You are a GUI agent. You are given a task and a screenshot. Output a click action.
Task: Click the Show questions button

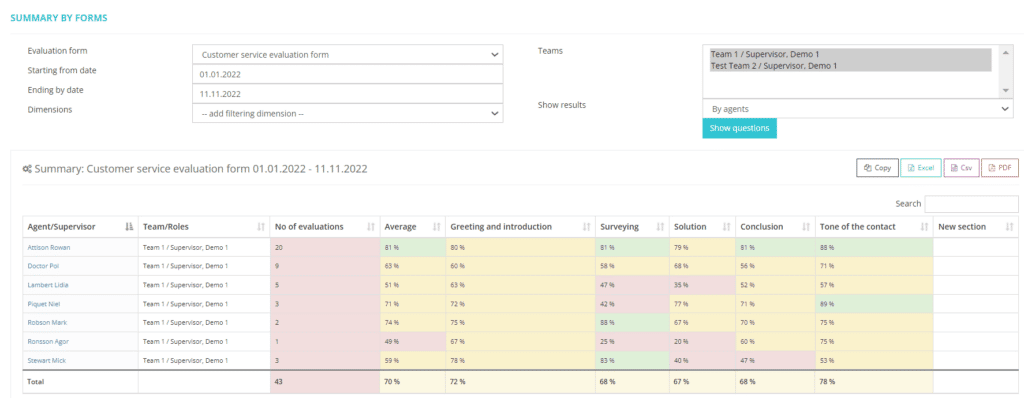click(739, 128)
